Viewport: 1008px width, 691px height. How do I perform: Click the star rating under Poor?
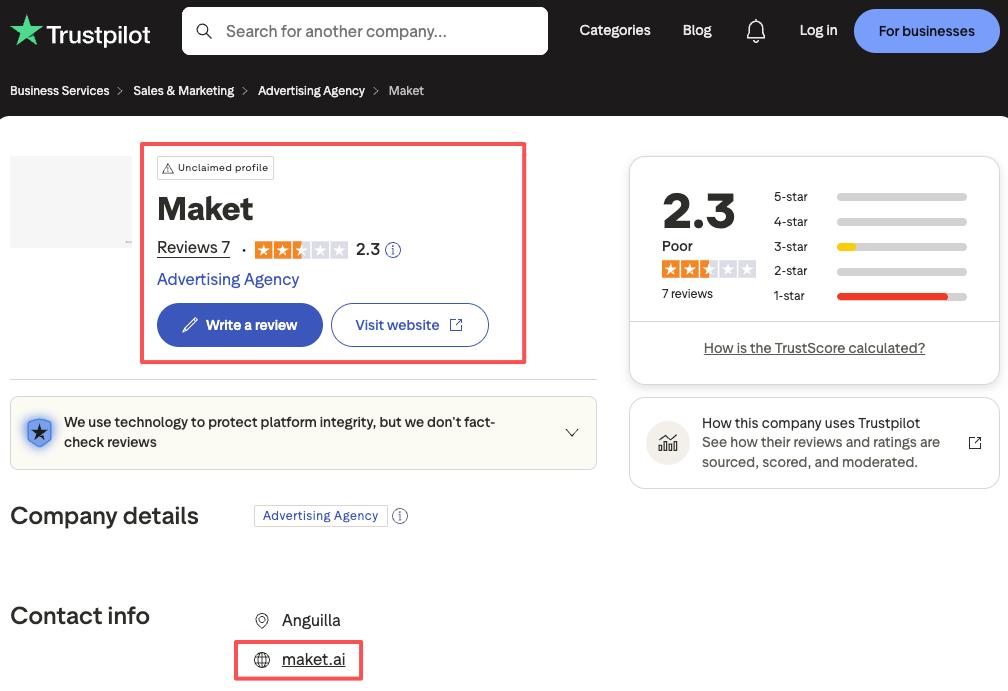(708, 269)
